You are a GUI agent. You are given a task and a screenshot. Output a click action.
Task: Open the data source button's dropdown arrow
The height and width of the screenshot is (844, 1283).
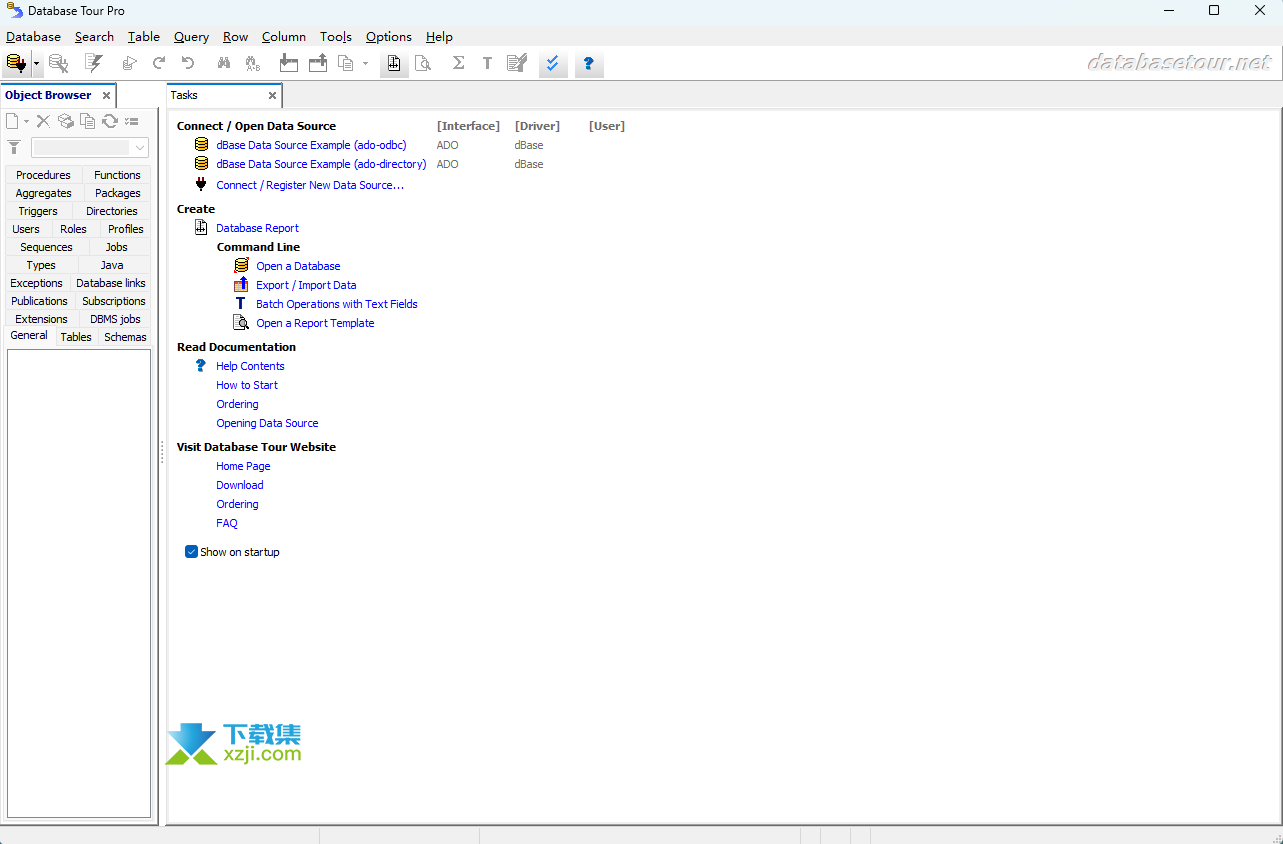click(x=36, y=64)
